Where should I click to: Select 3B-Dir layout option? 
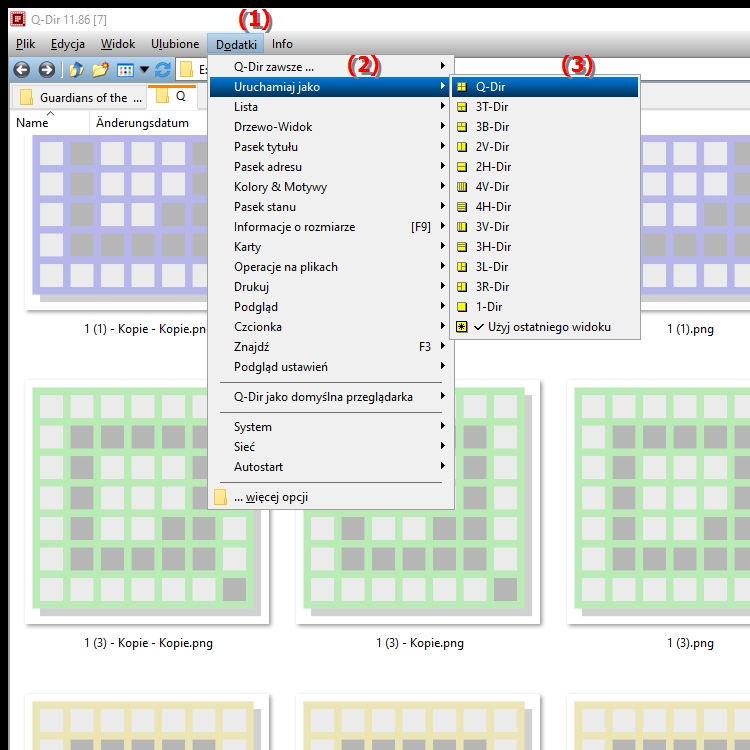point(545,127)
